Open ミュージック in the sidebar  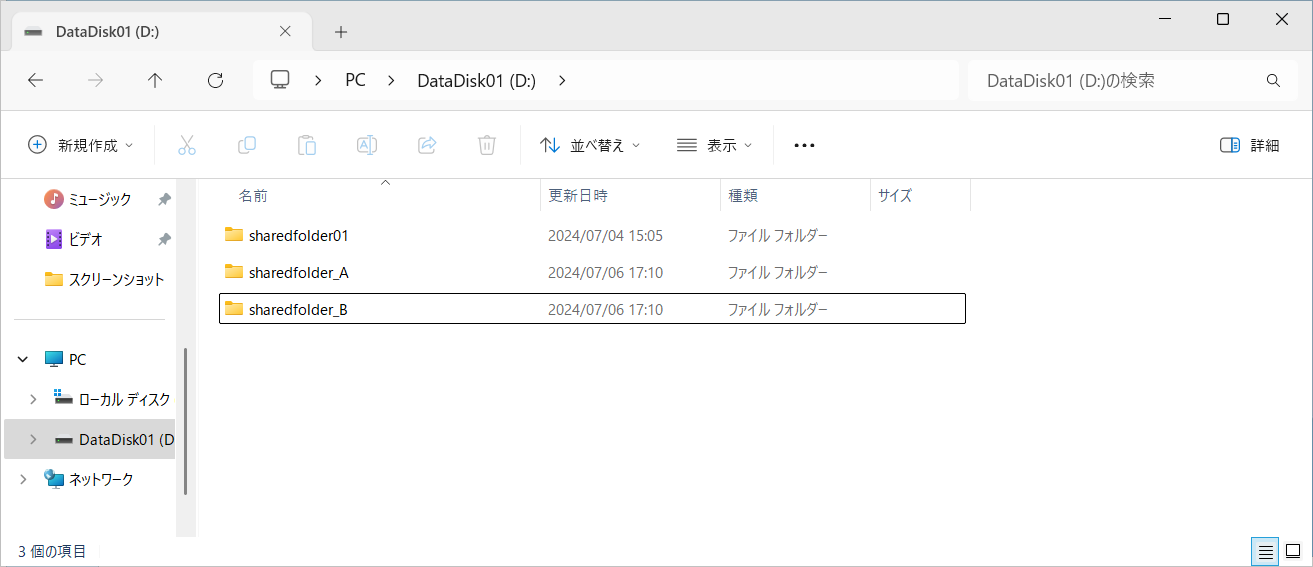99,199
